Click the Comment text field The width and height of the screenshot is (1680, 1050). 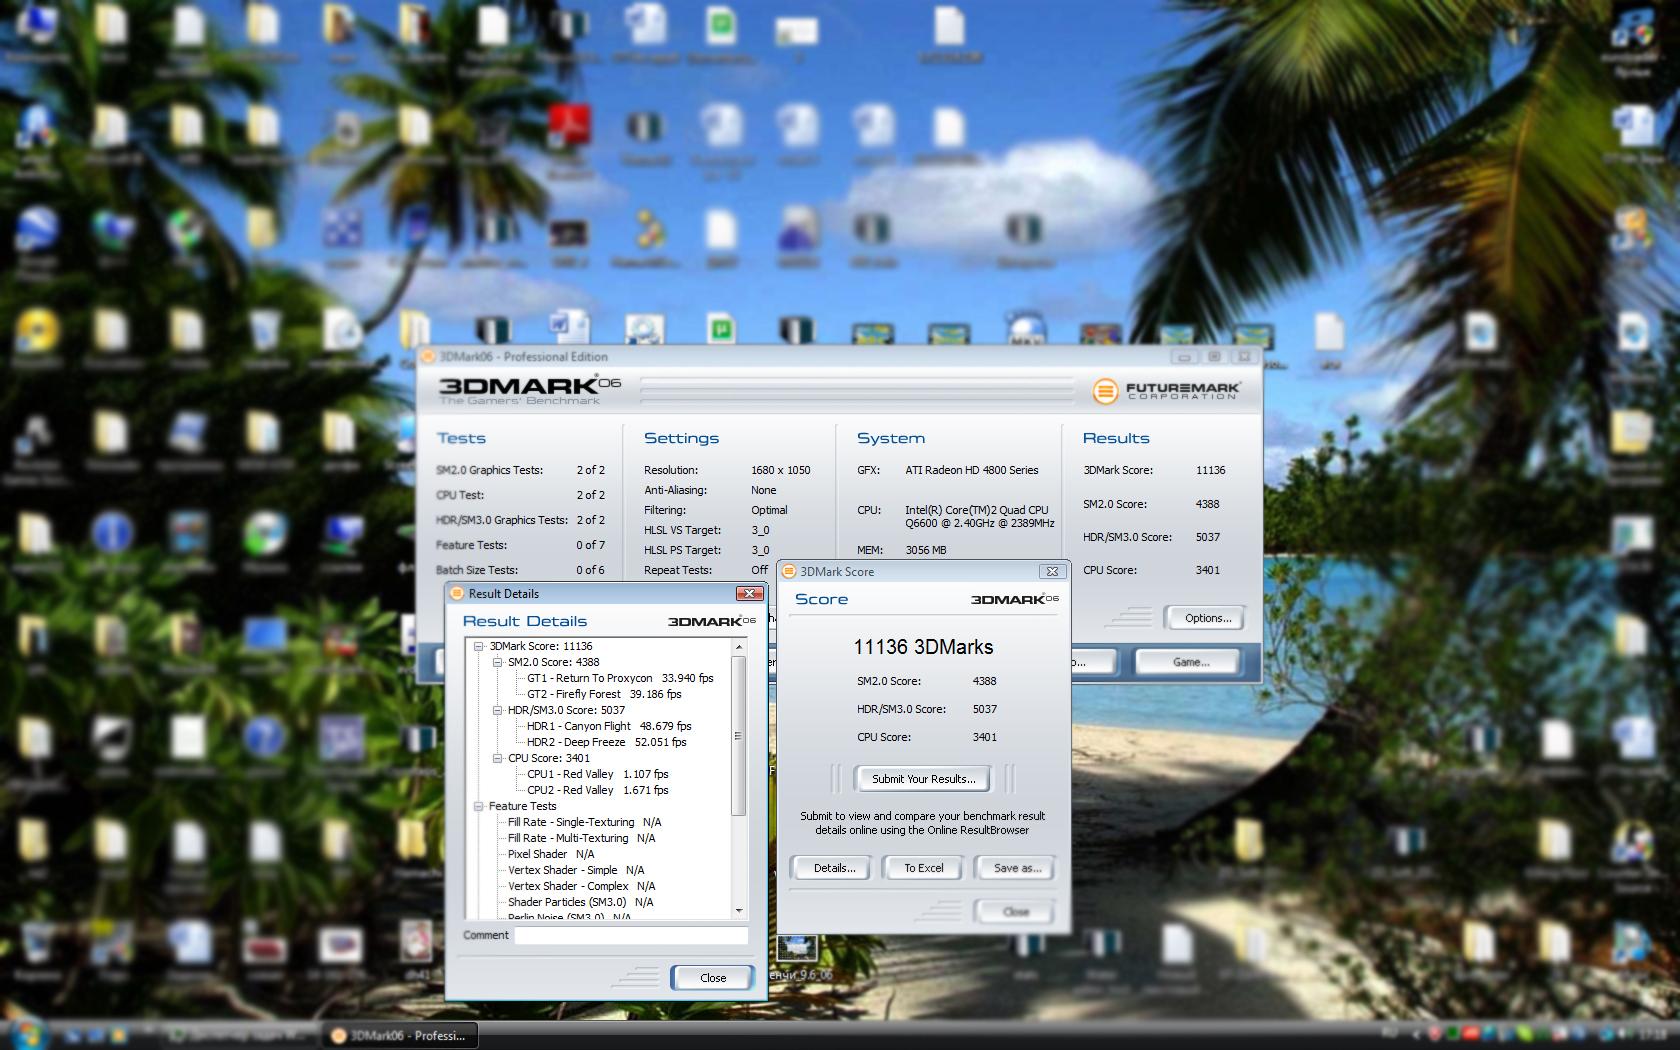(x=631, y=935)
